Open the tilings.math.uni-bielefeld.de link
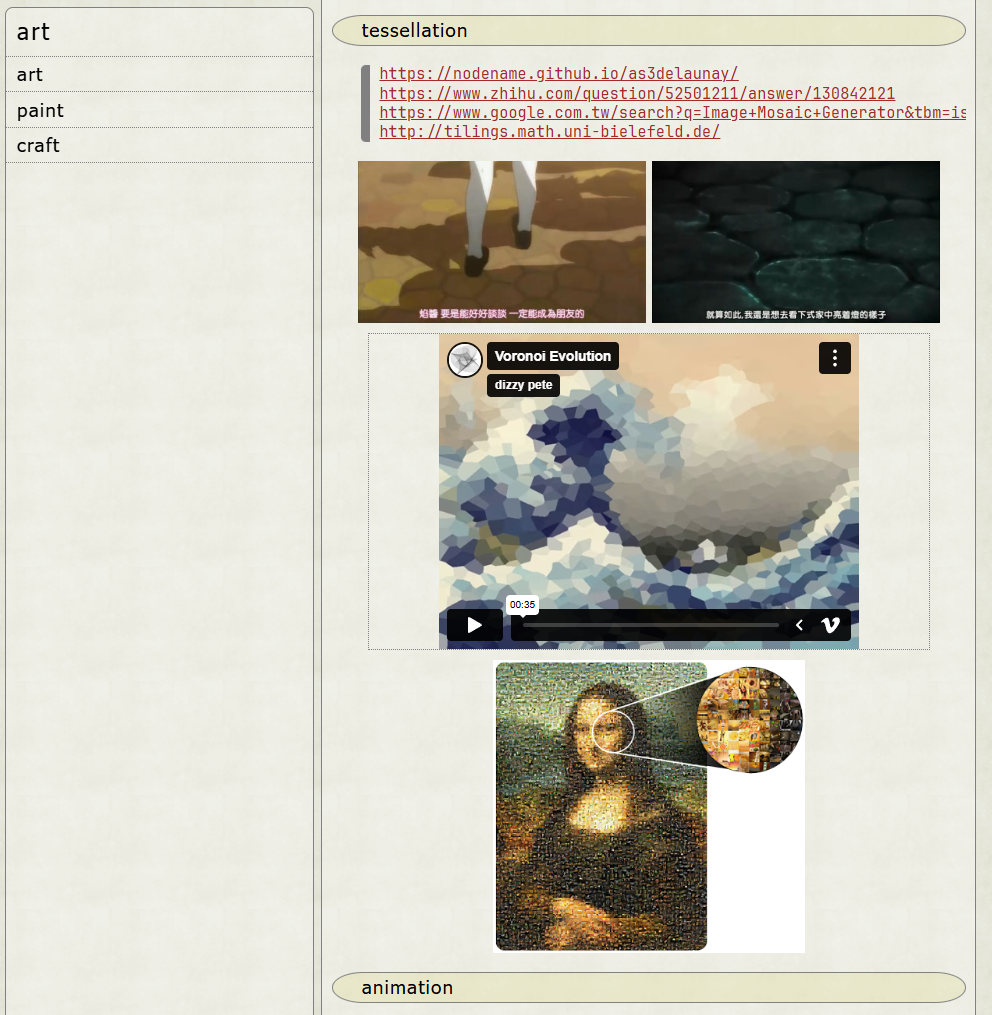 pyautogui.click(x=549, y=132)
